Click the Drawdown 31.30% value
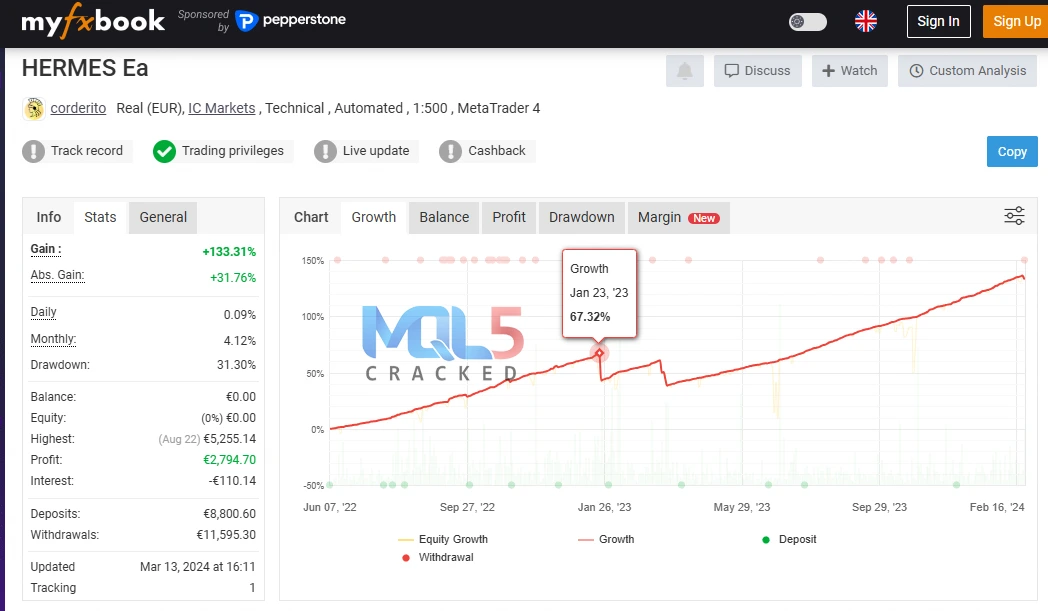 pyautogui.click(x=237, y=365)
